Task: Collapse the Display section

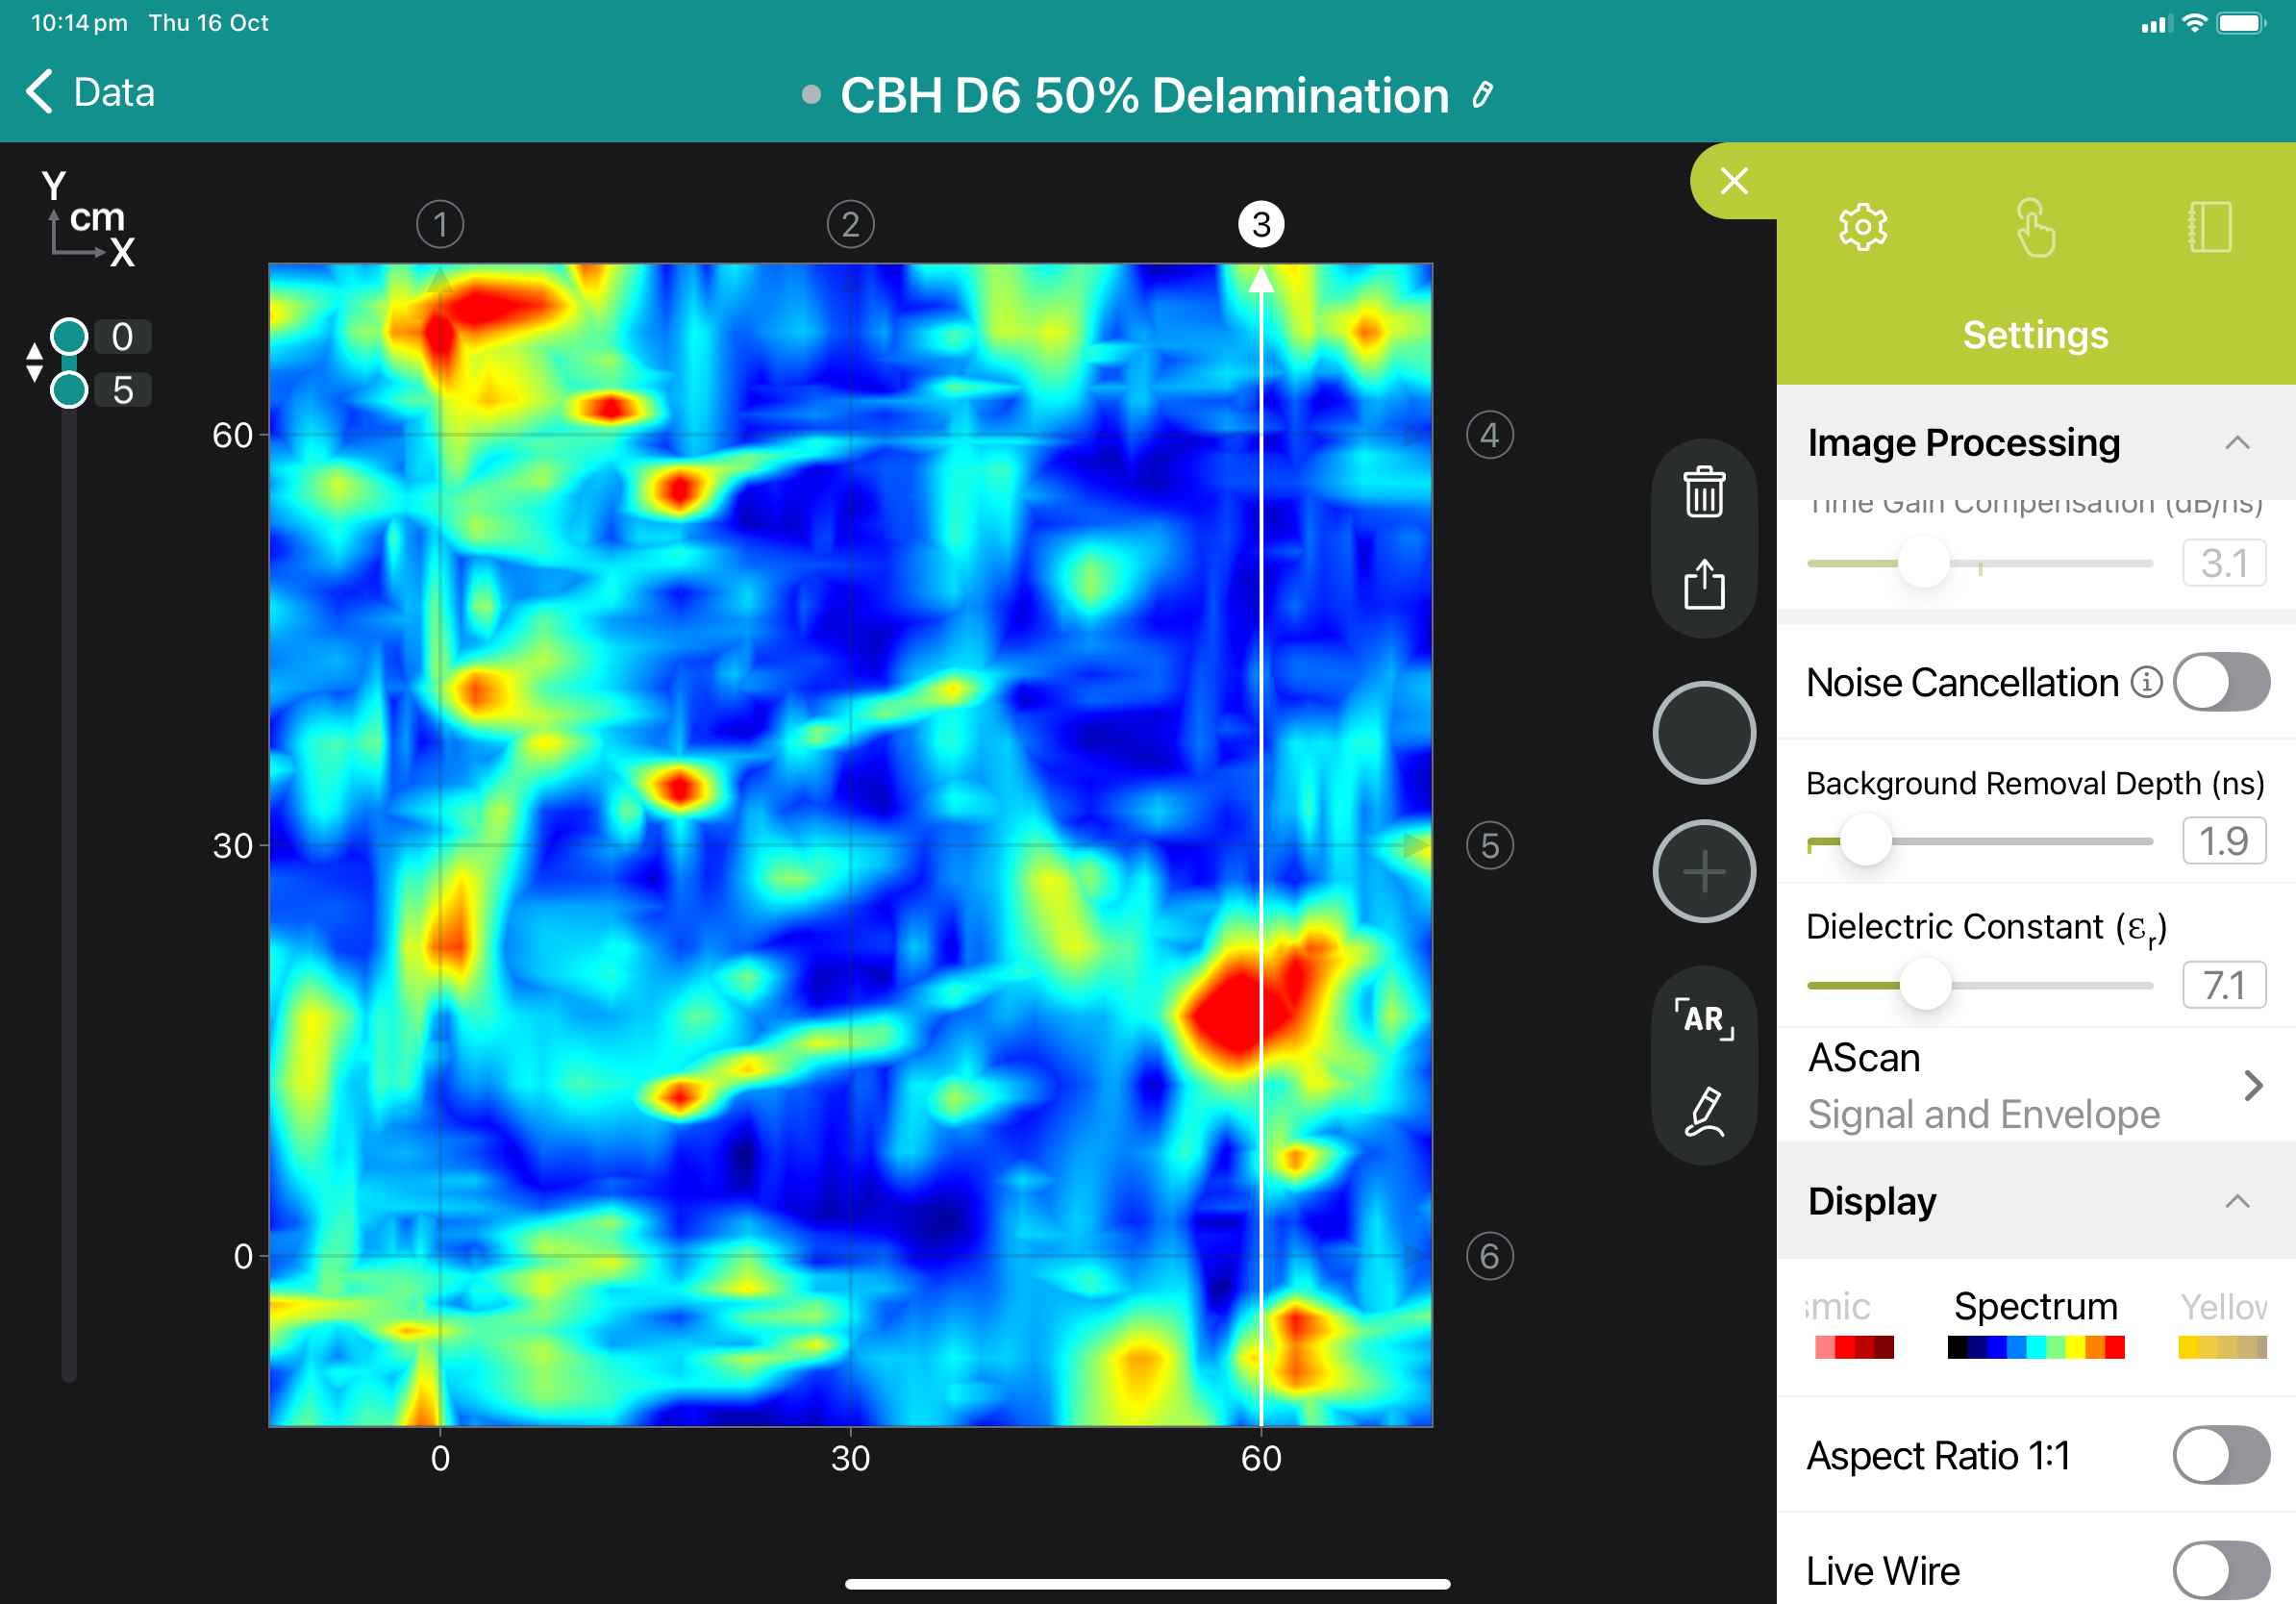Action: click(x=2236, y=1201)
